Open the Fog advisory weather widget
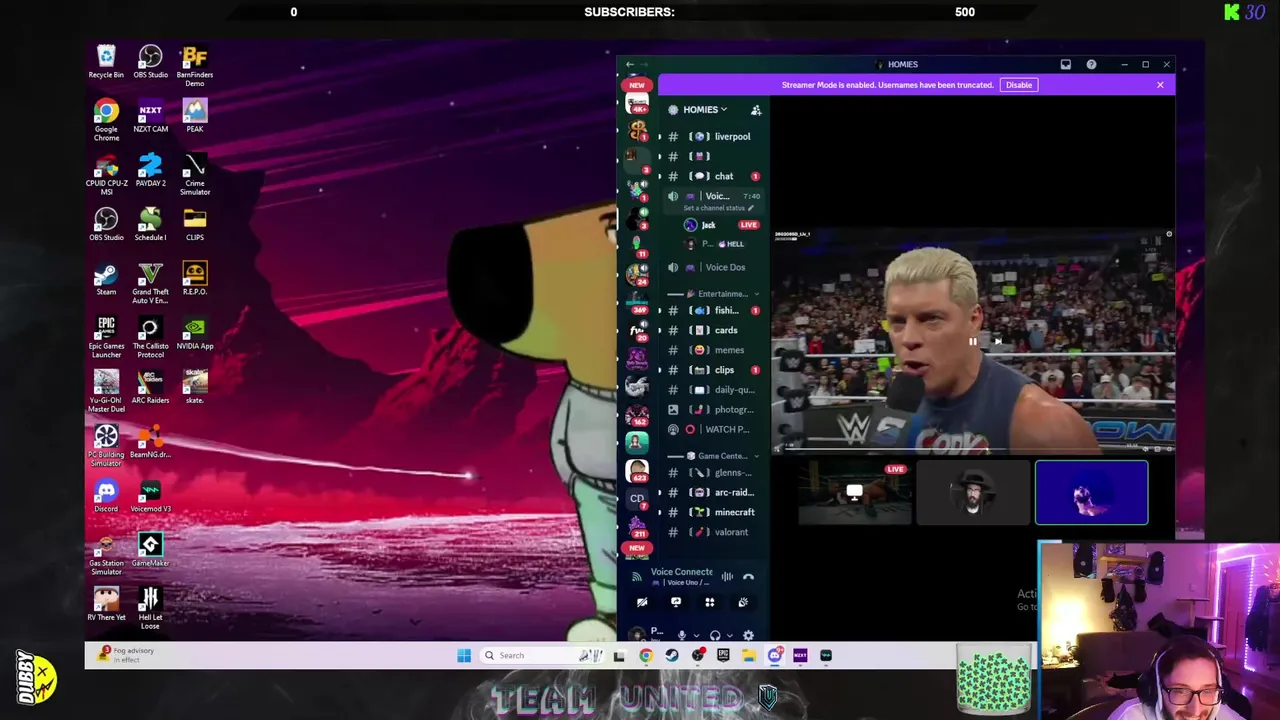1280x720 pixels. point(128,654)
